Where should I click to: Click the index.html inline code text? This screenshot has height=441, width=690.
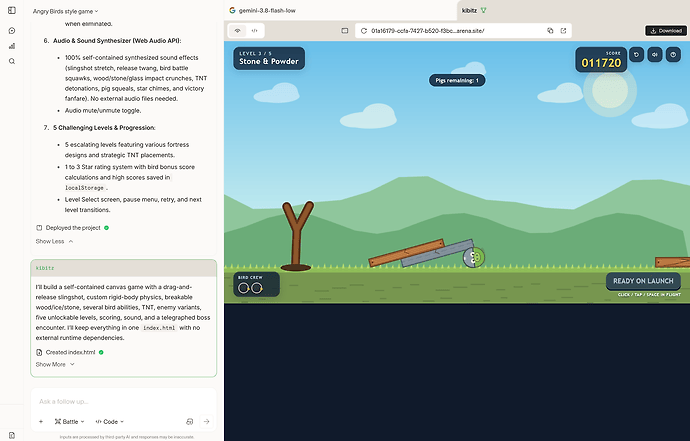tap(159, 328)
